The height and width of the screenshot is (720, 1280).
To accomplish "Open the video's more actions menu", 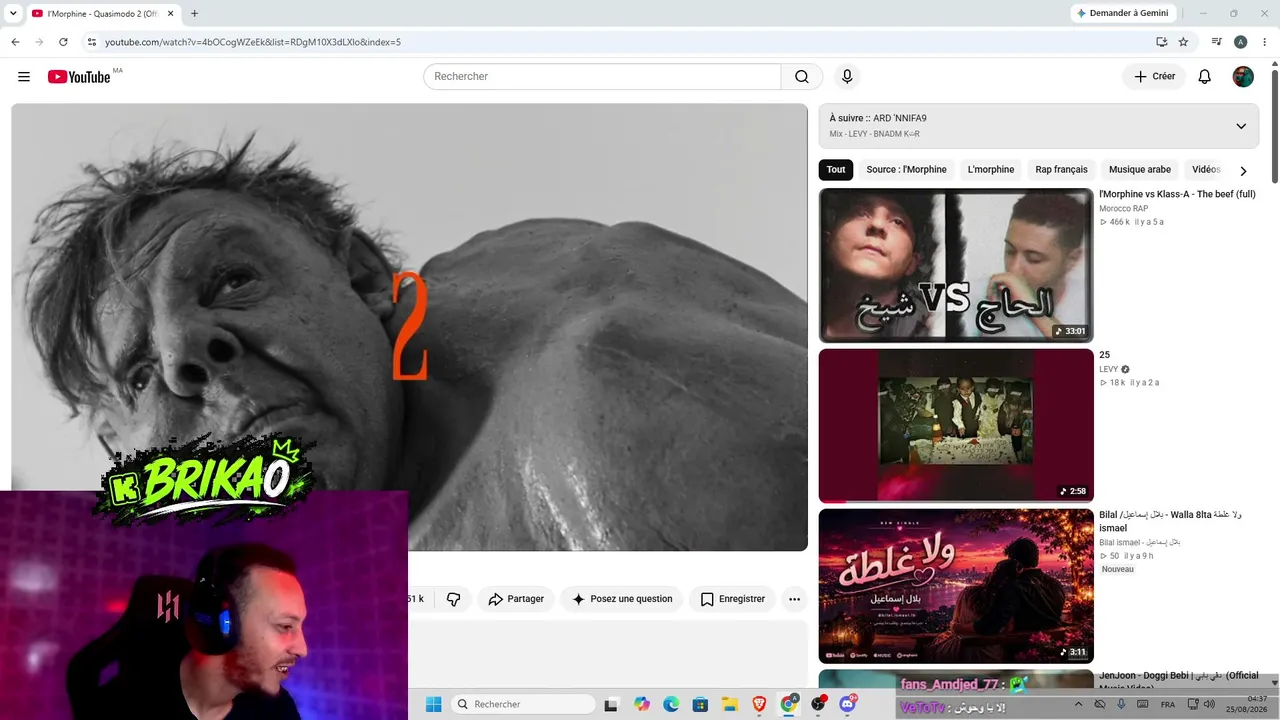I will [x=794, y=599].
